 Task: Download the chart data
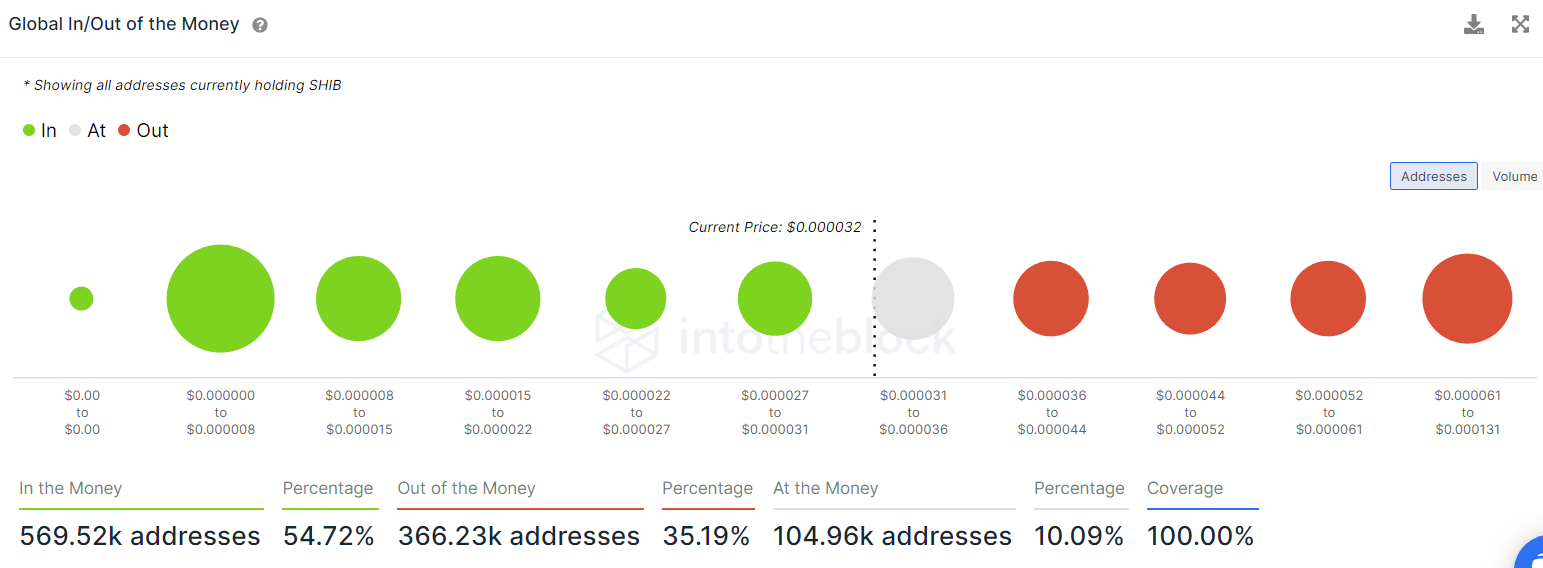tap(1473, 25)
